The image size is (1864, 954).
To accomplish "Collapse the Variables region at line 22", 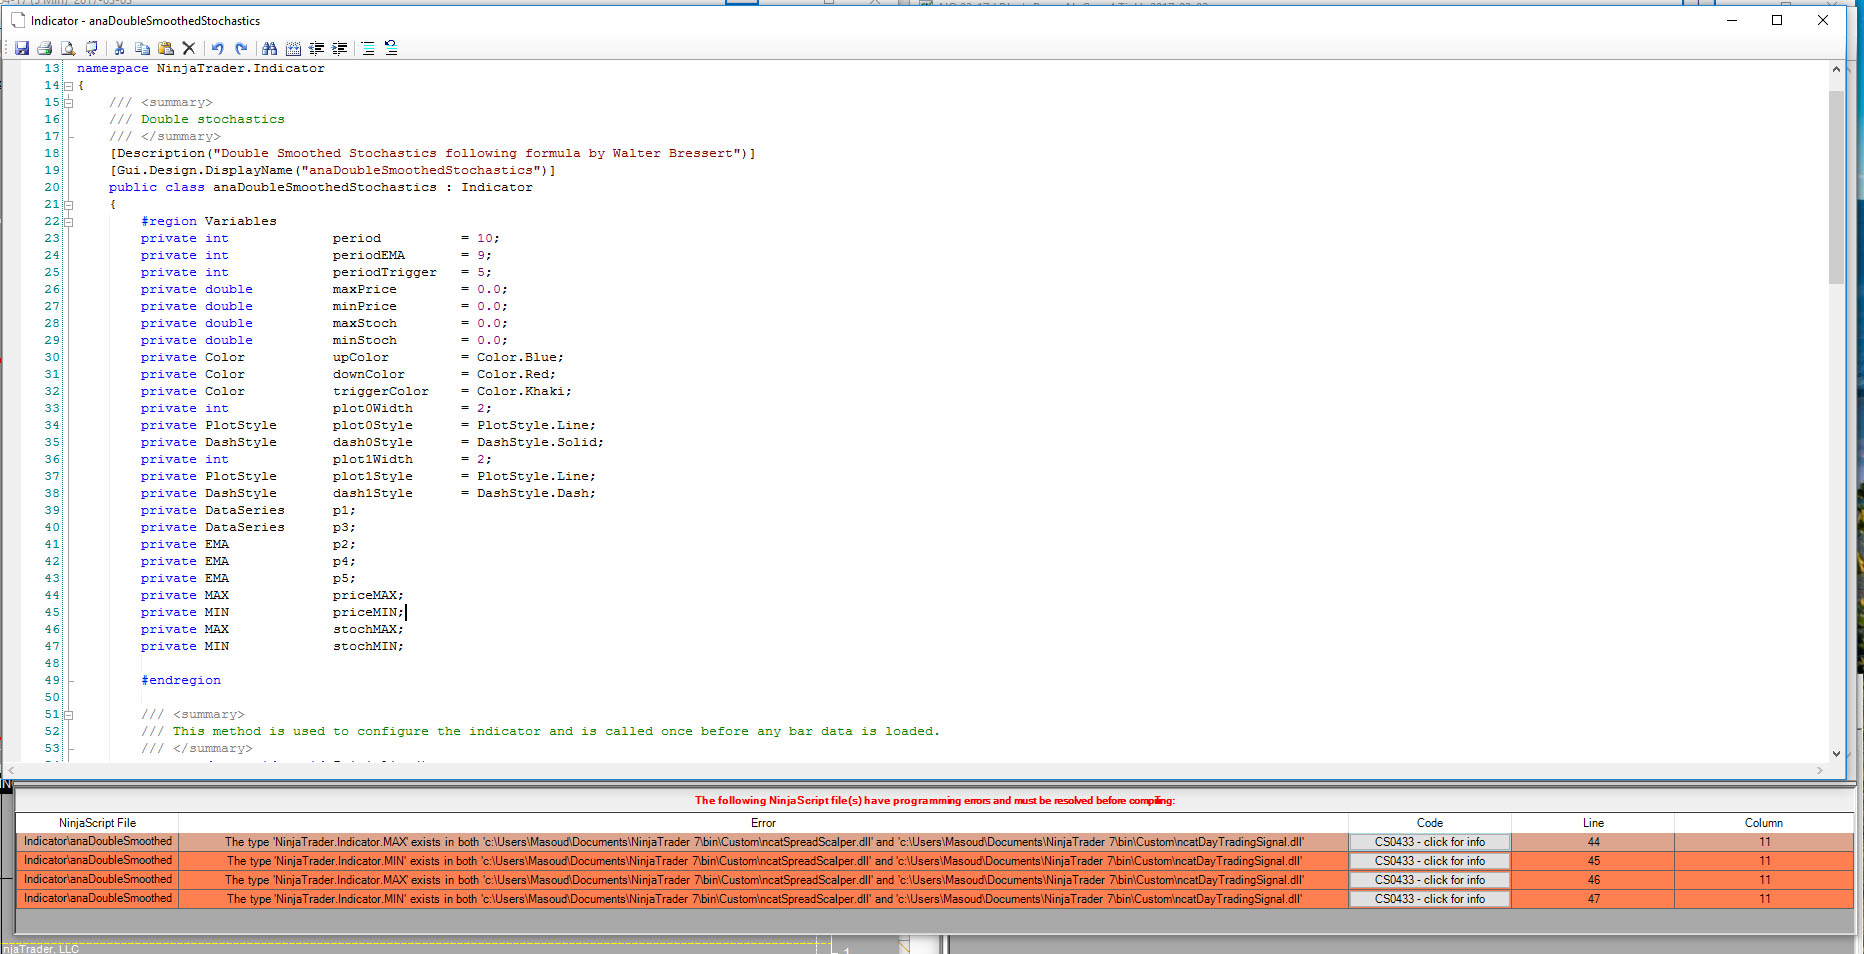I will pos(68,222).
